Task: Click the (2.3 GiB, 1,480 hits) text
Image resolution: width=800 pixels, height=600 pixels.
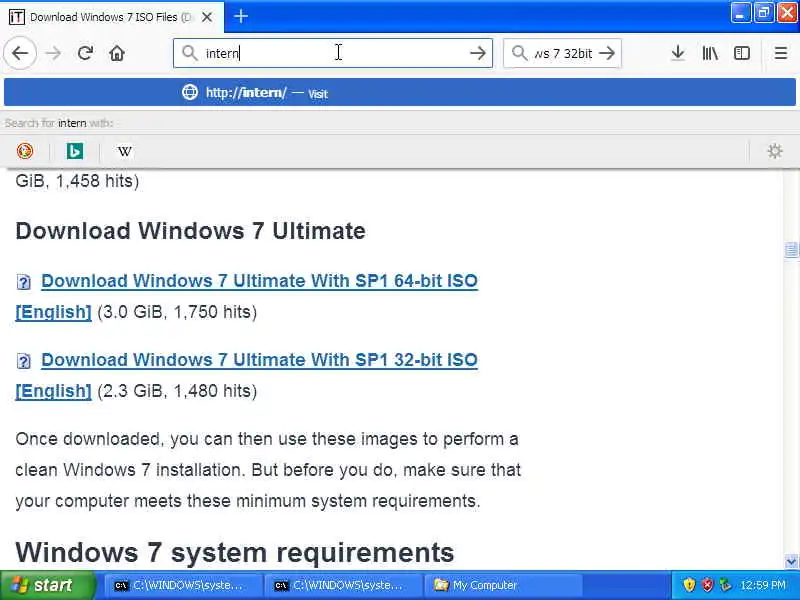Action: click(177, 391)
